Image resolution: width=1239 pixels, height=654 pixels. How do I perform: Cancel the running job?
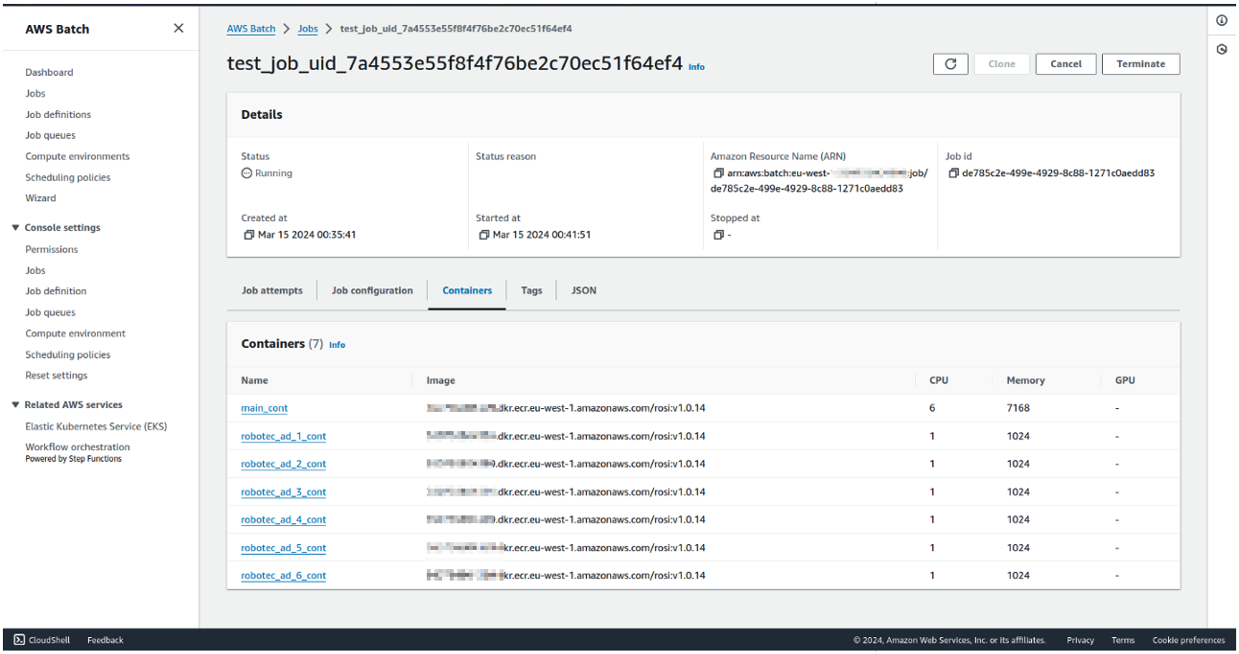coord(1065,63)
